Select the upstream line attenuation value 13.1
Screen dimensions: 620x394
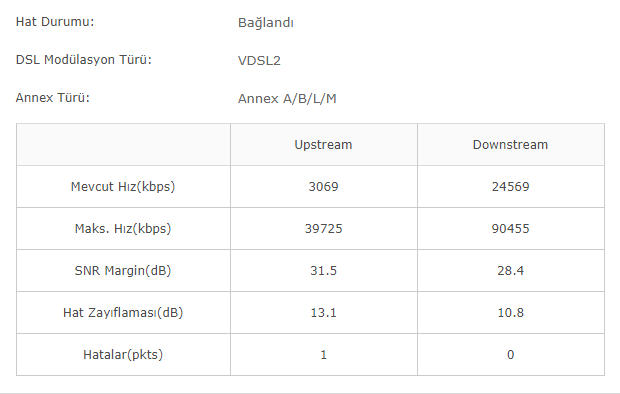(x=323, y=313)
